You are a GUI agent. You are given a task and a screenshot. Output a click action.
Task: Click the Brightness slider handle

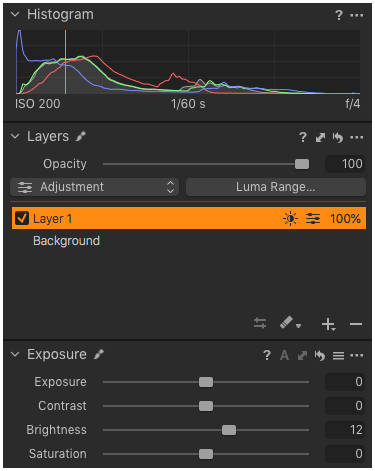pyautogui.click(x=229, y=430)
